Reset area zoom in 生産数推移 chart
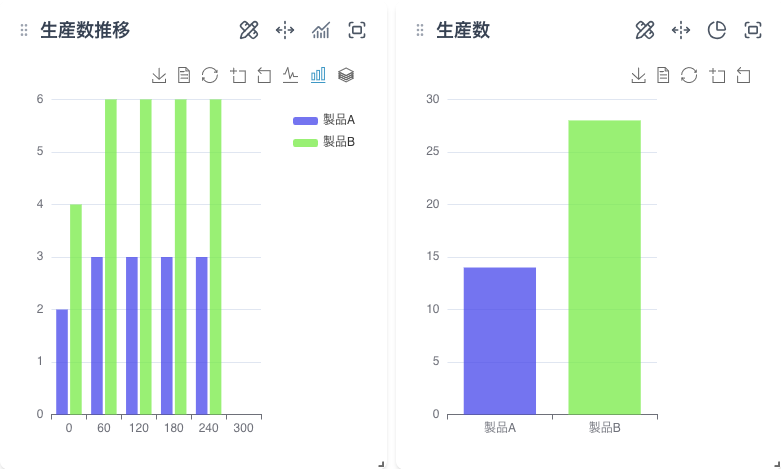This screenshot has width=781, height=469. tap(264, 75)
